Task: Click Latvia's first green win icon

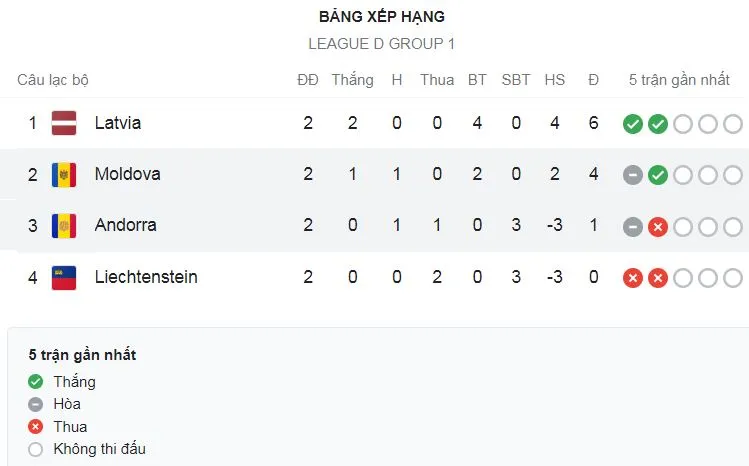Action: (x=632, y=124)
